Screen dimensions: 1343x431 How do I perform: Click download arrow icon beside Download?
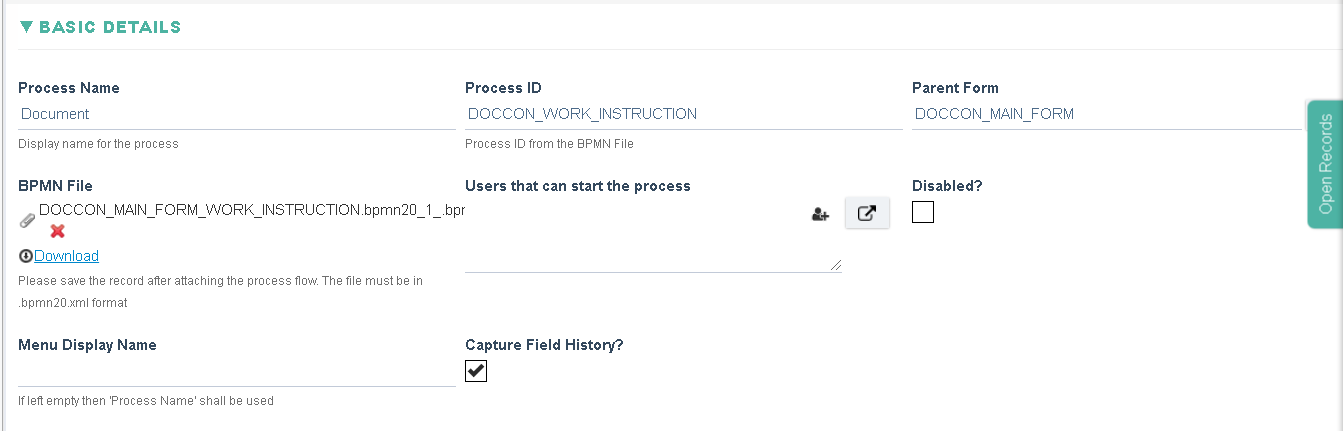tap(26, 256)
